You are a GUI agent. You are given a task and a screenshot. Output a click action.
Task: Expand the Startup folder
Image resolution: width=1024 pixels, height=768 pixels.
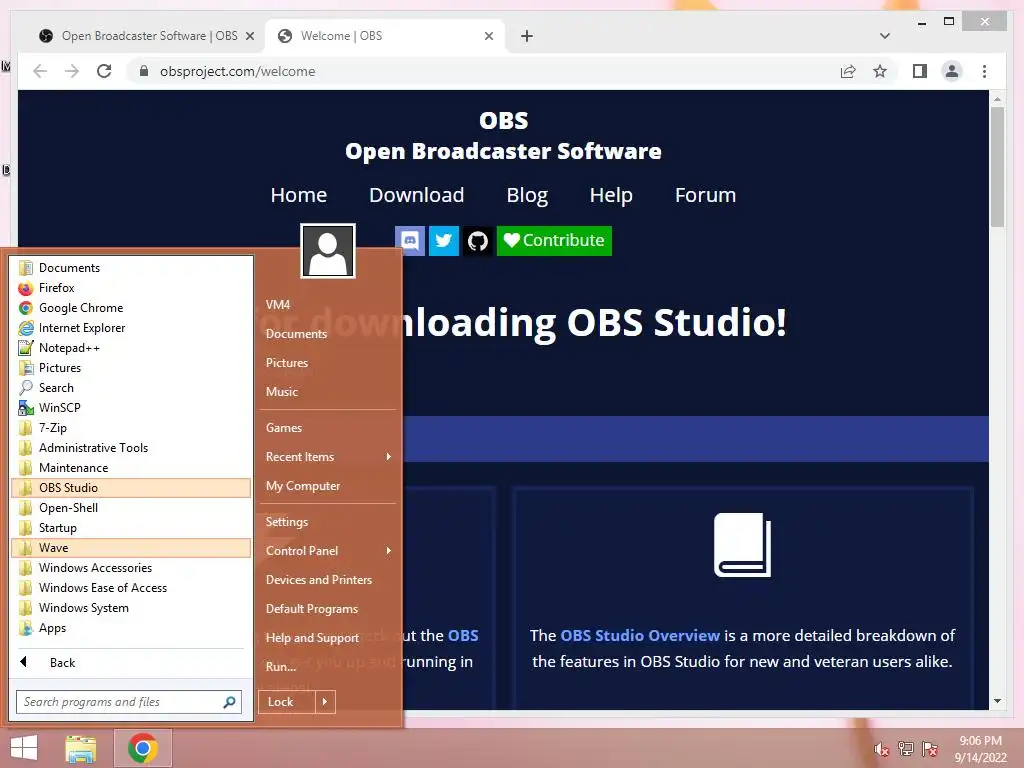point(131,528)
